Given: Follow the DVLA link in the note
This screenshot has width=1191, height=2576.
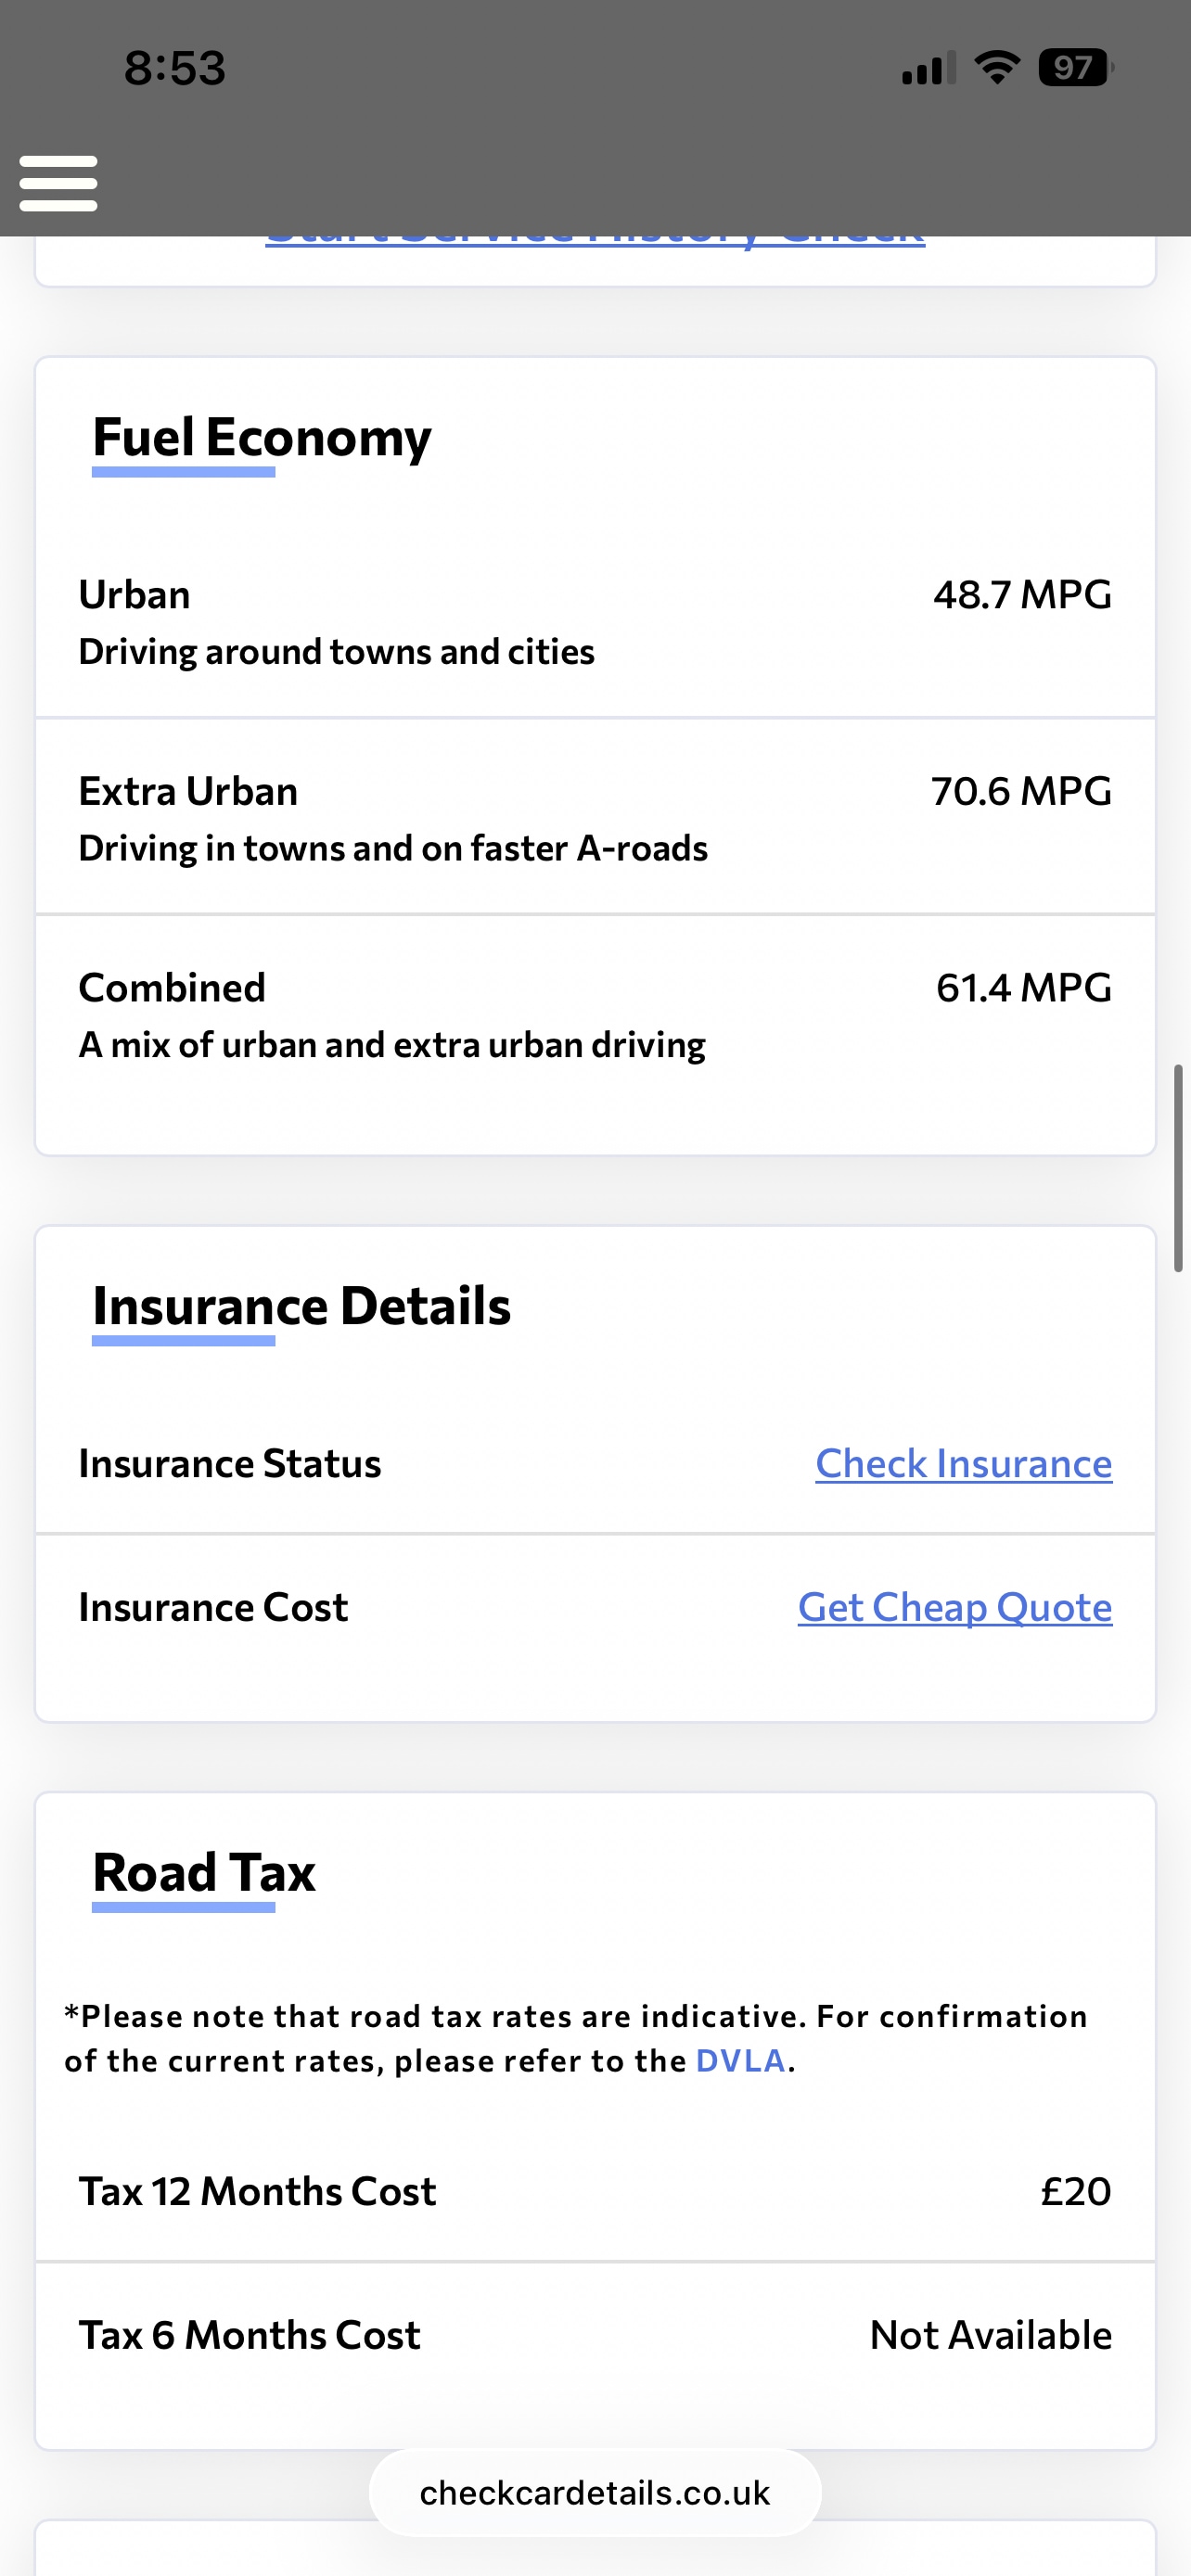Looking at the screenshot, I should (x=740, y=2061).
